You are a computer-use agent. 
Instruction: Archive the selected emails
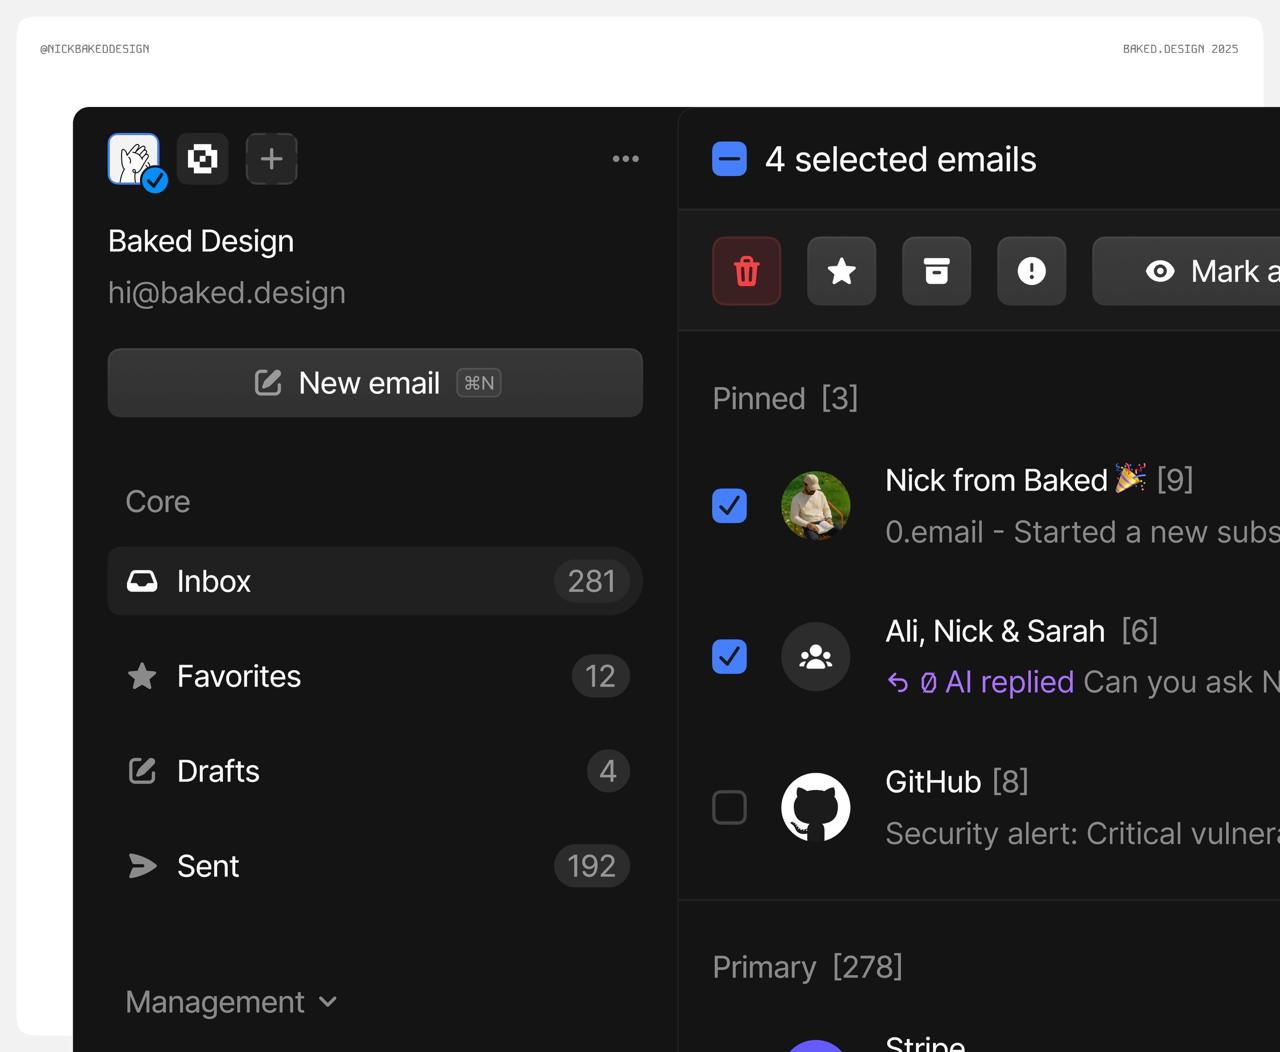[937, 271]
